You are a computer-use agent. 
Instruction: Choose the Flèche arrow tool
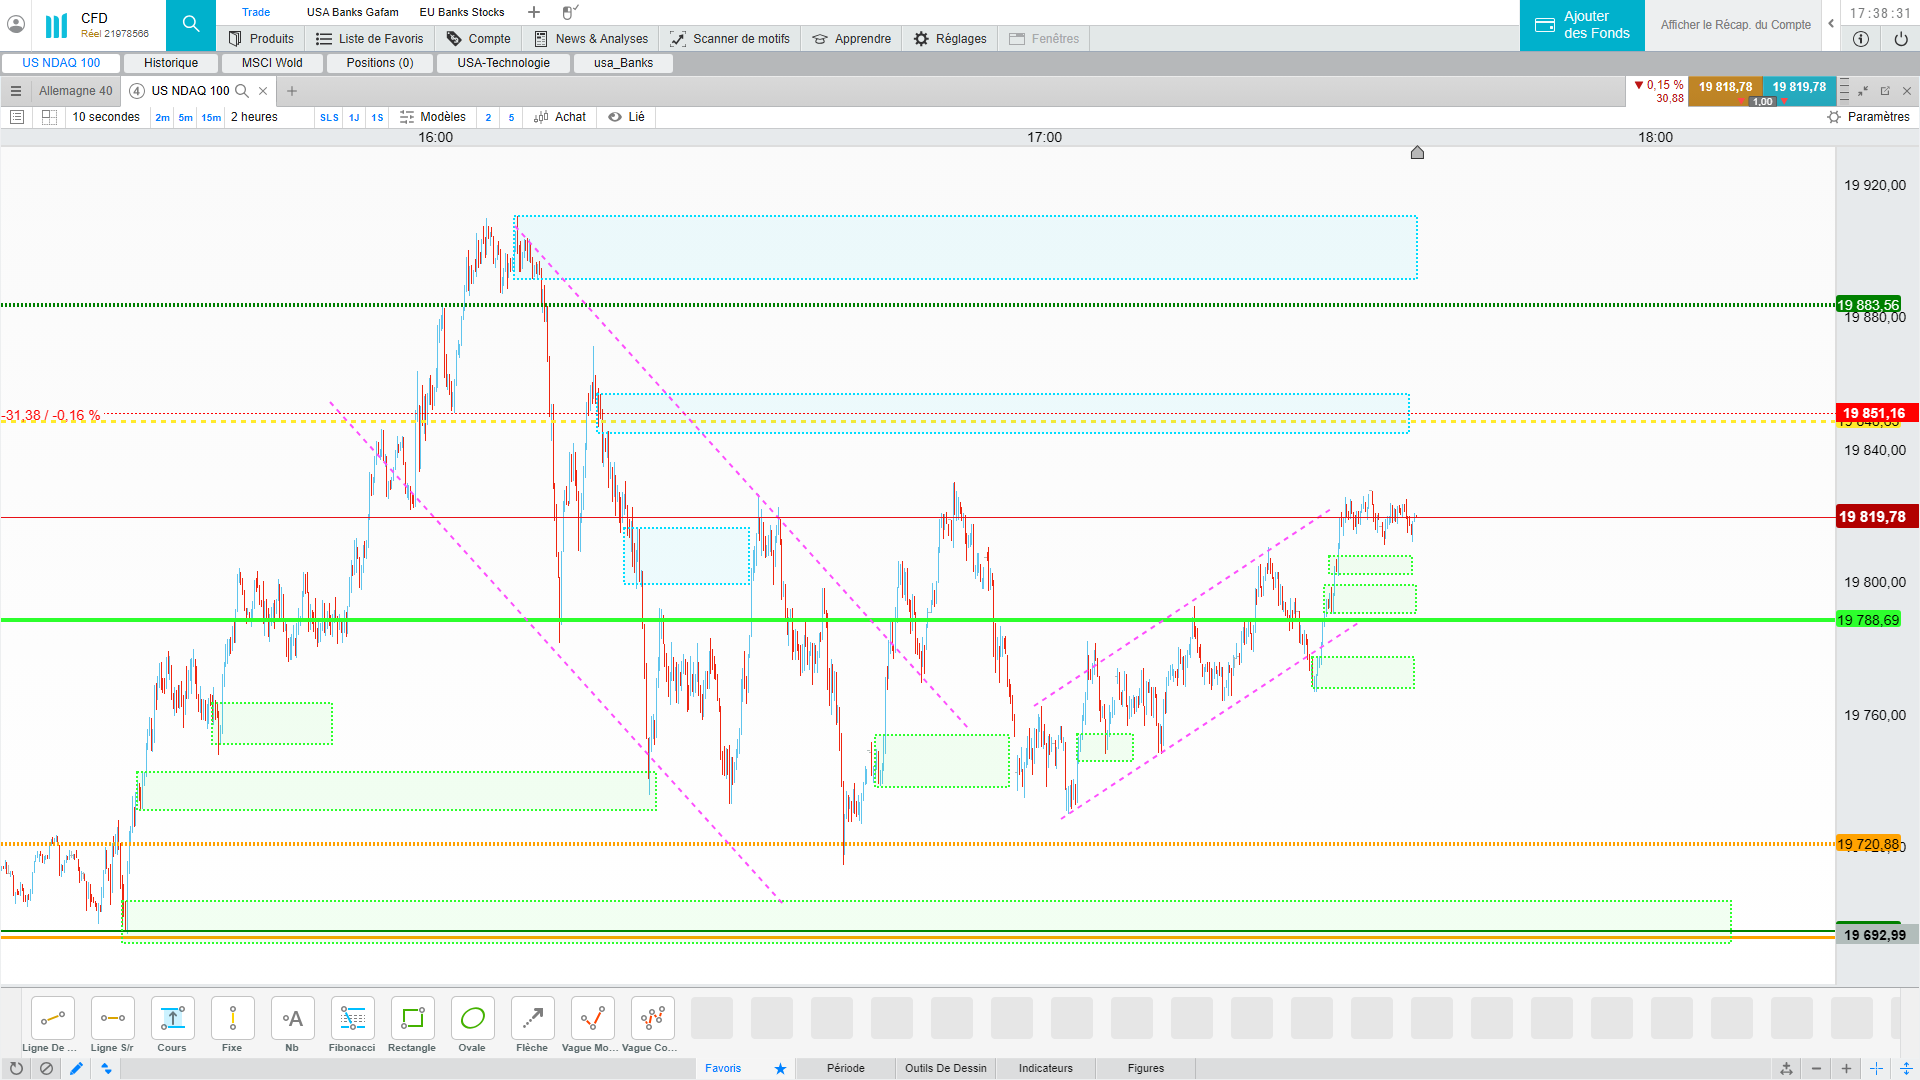click(x=532, y=1019)
